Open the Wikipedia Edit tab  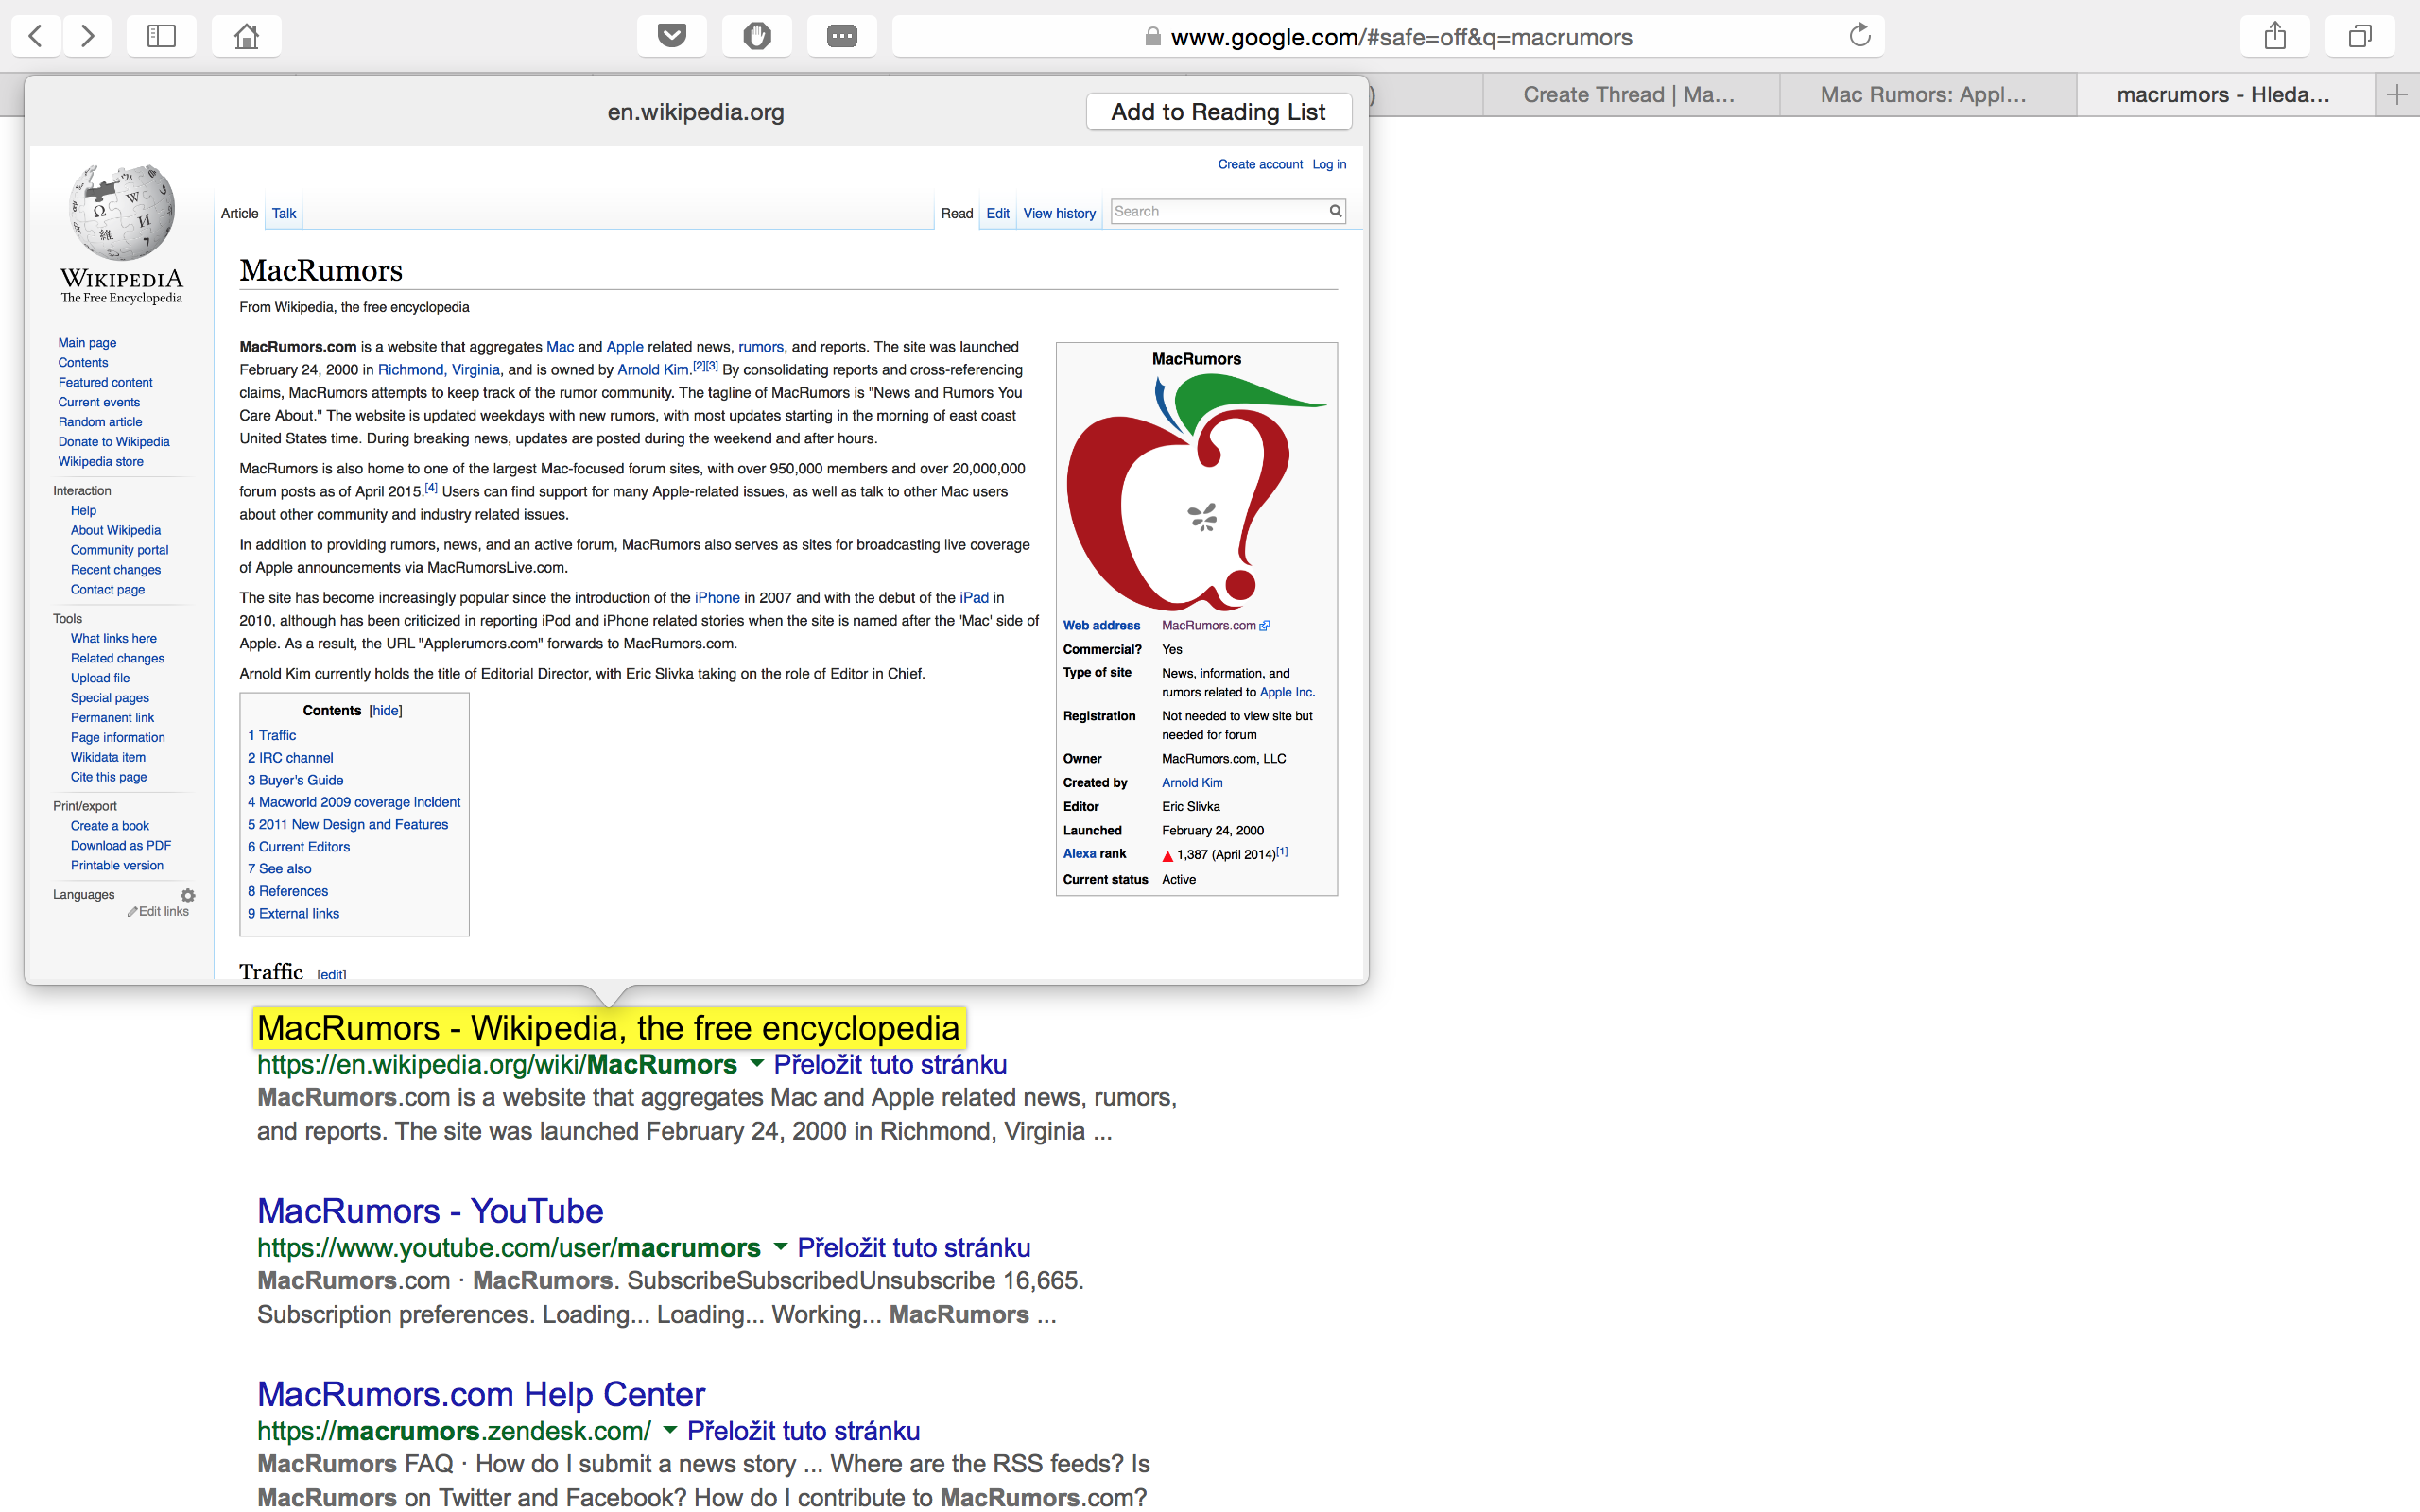[x=998, y=214]
